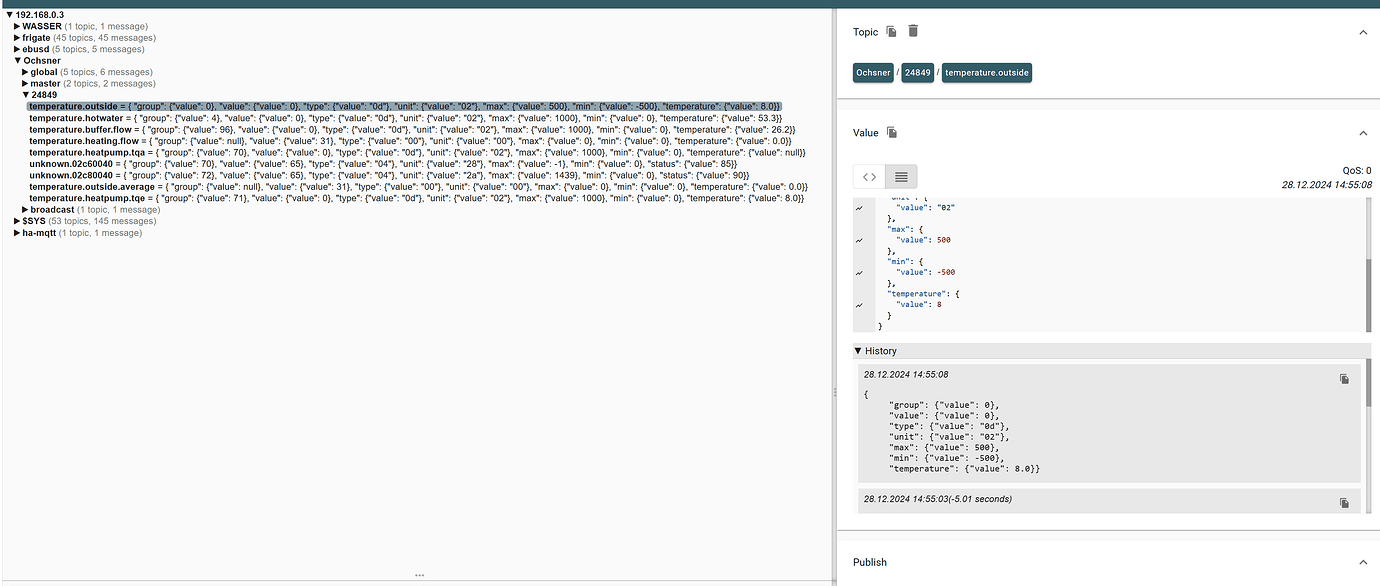Viewport: 1380px width, 586px height.
Task: Expand the global subtopic
Action: point(25,72)
